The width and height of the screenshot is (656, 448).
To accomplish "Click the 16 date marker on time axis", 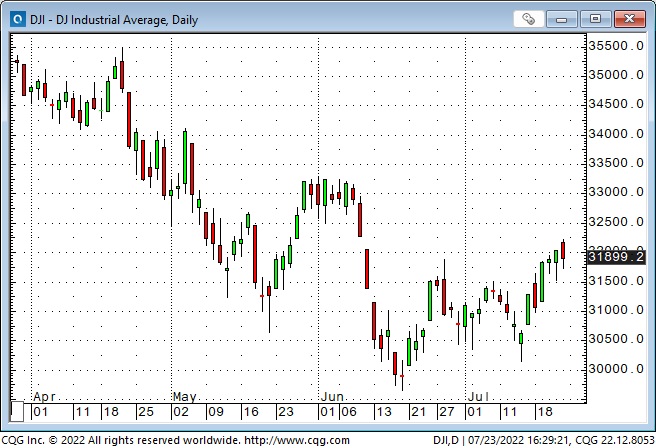I will 251,412.
